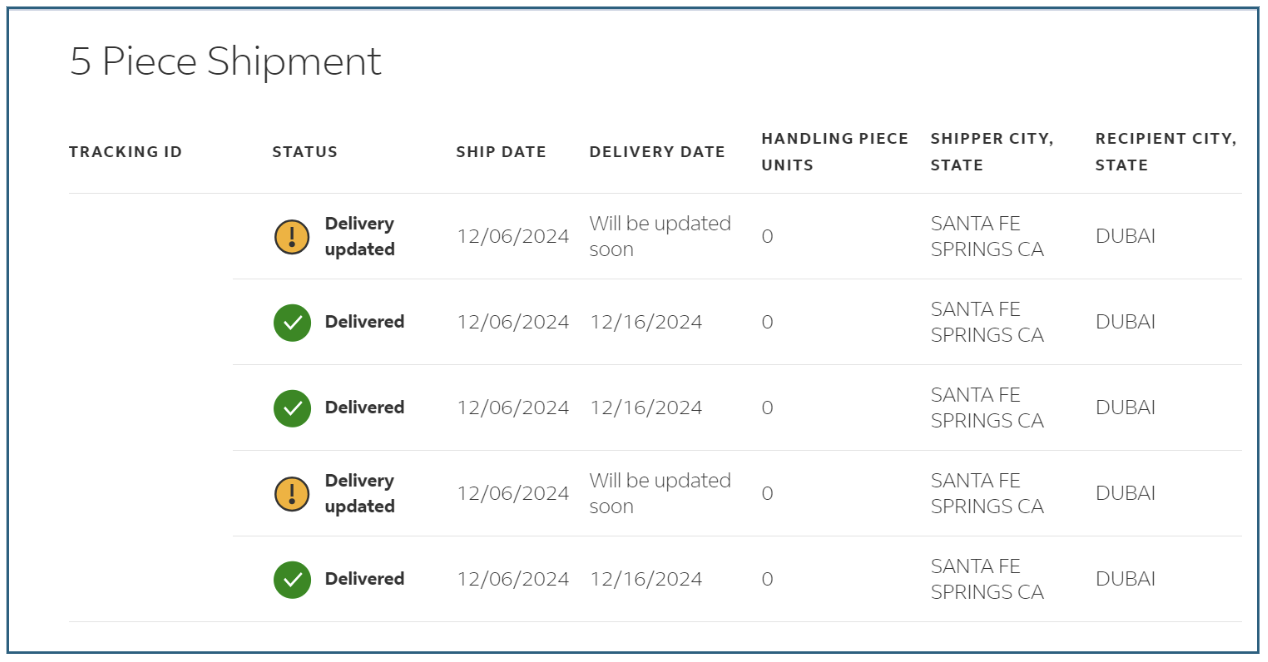Click the Tracking ID column header
Screen dimensions: 1268x662
tap(126, 152)
